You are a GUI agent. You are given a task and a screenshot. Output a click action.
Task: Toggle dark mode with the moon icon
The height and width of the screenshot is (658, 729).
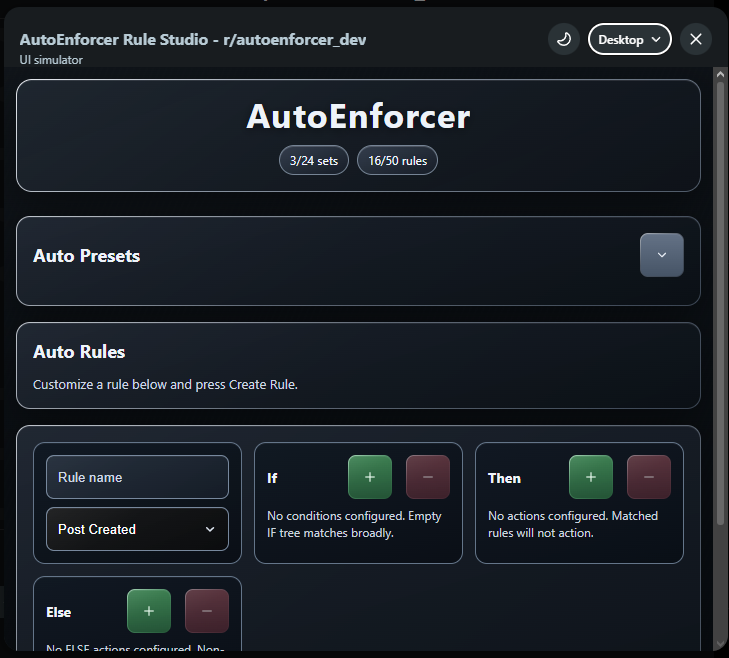[x=563, y=40]
